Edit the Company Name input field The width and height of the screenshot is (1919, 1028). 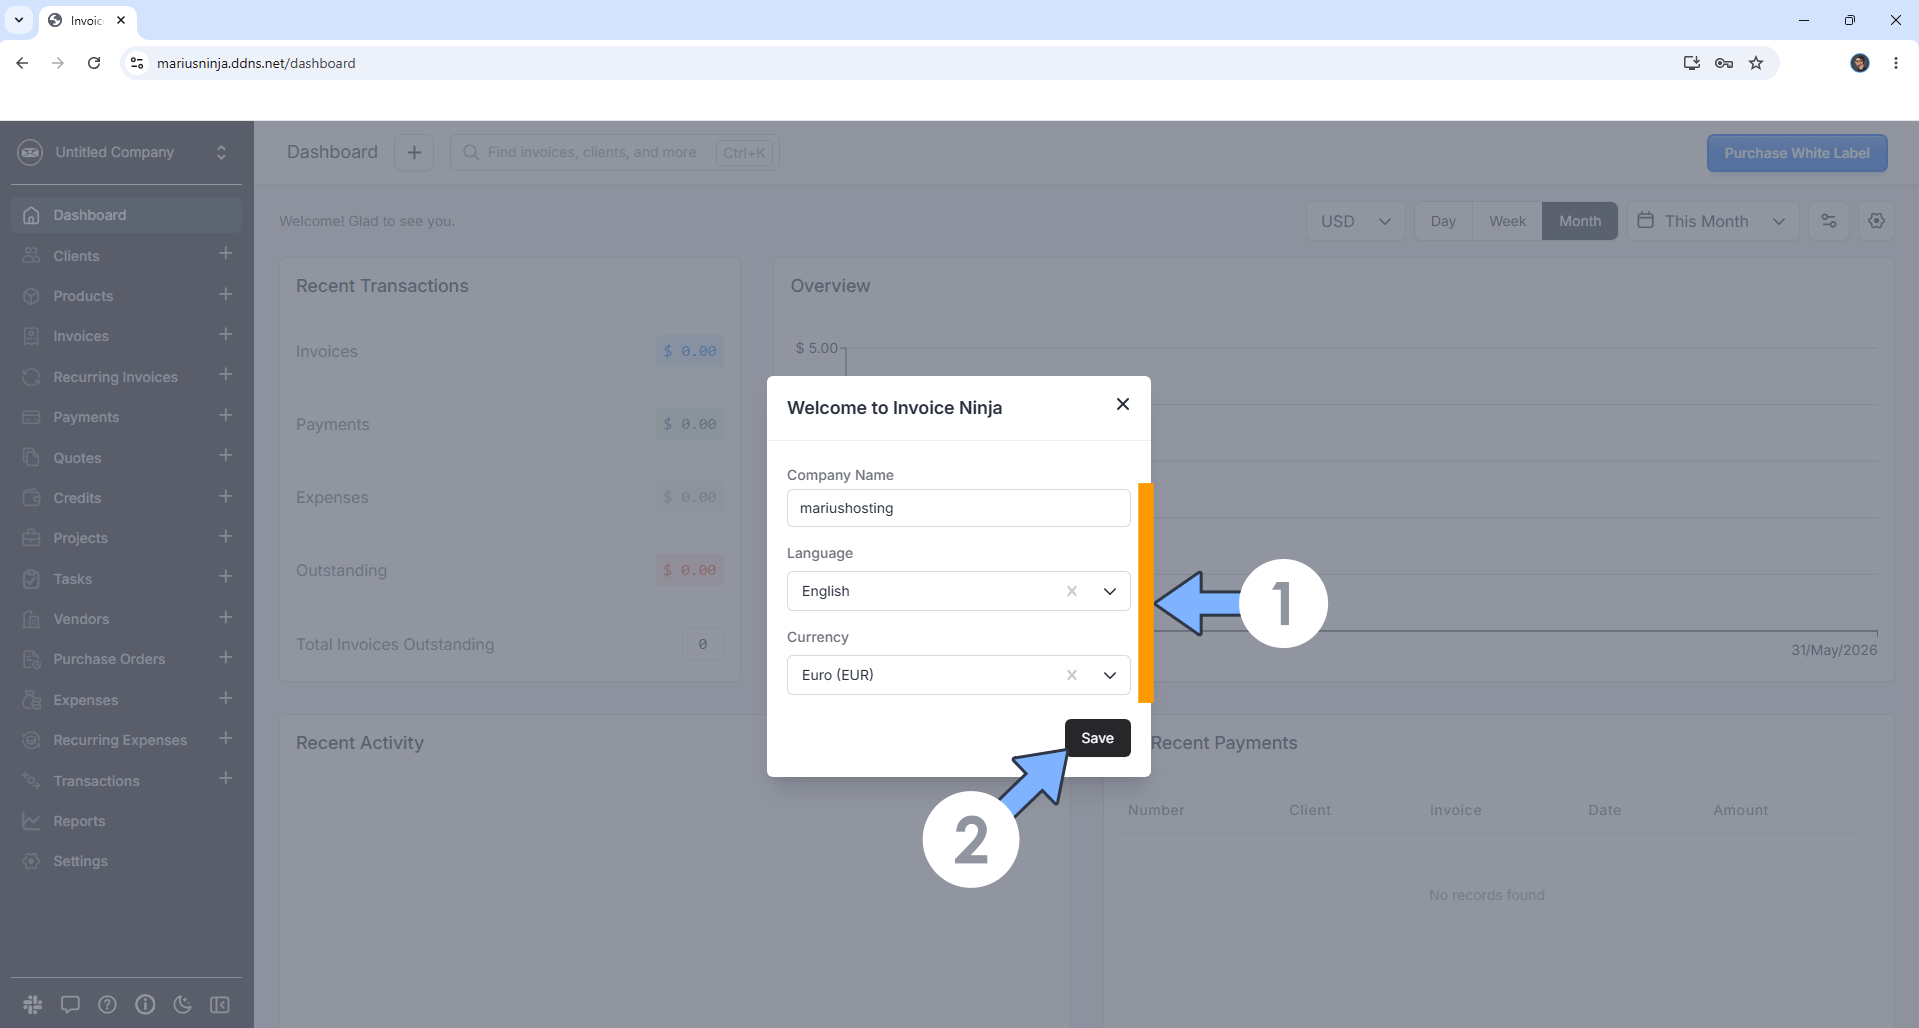click(958, 508)
